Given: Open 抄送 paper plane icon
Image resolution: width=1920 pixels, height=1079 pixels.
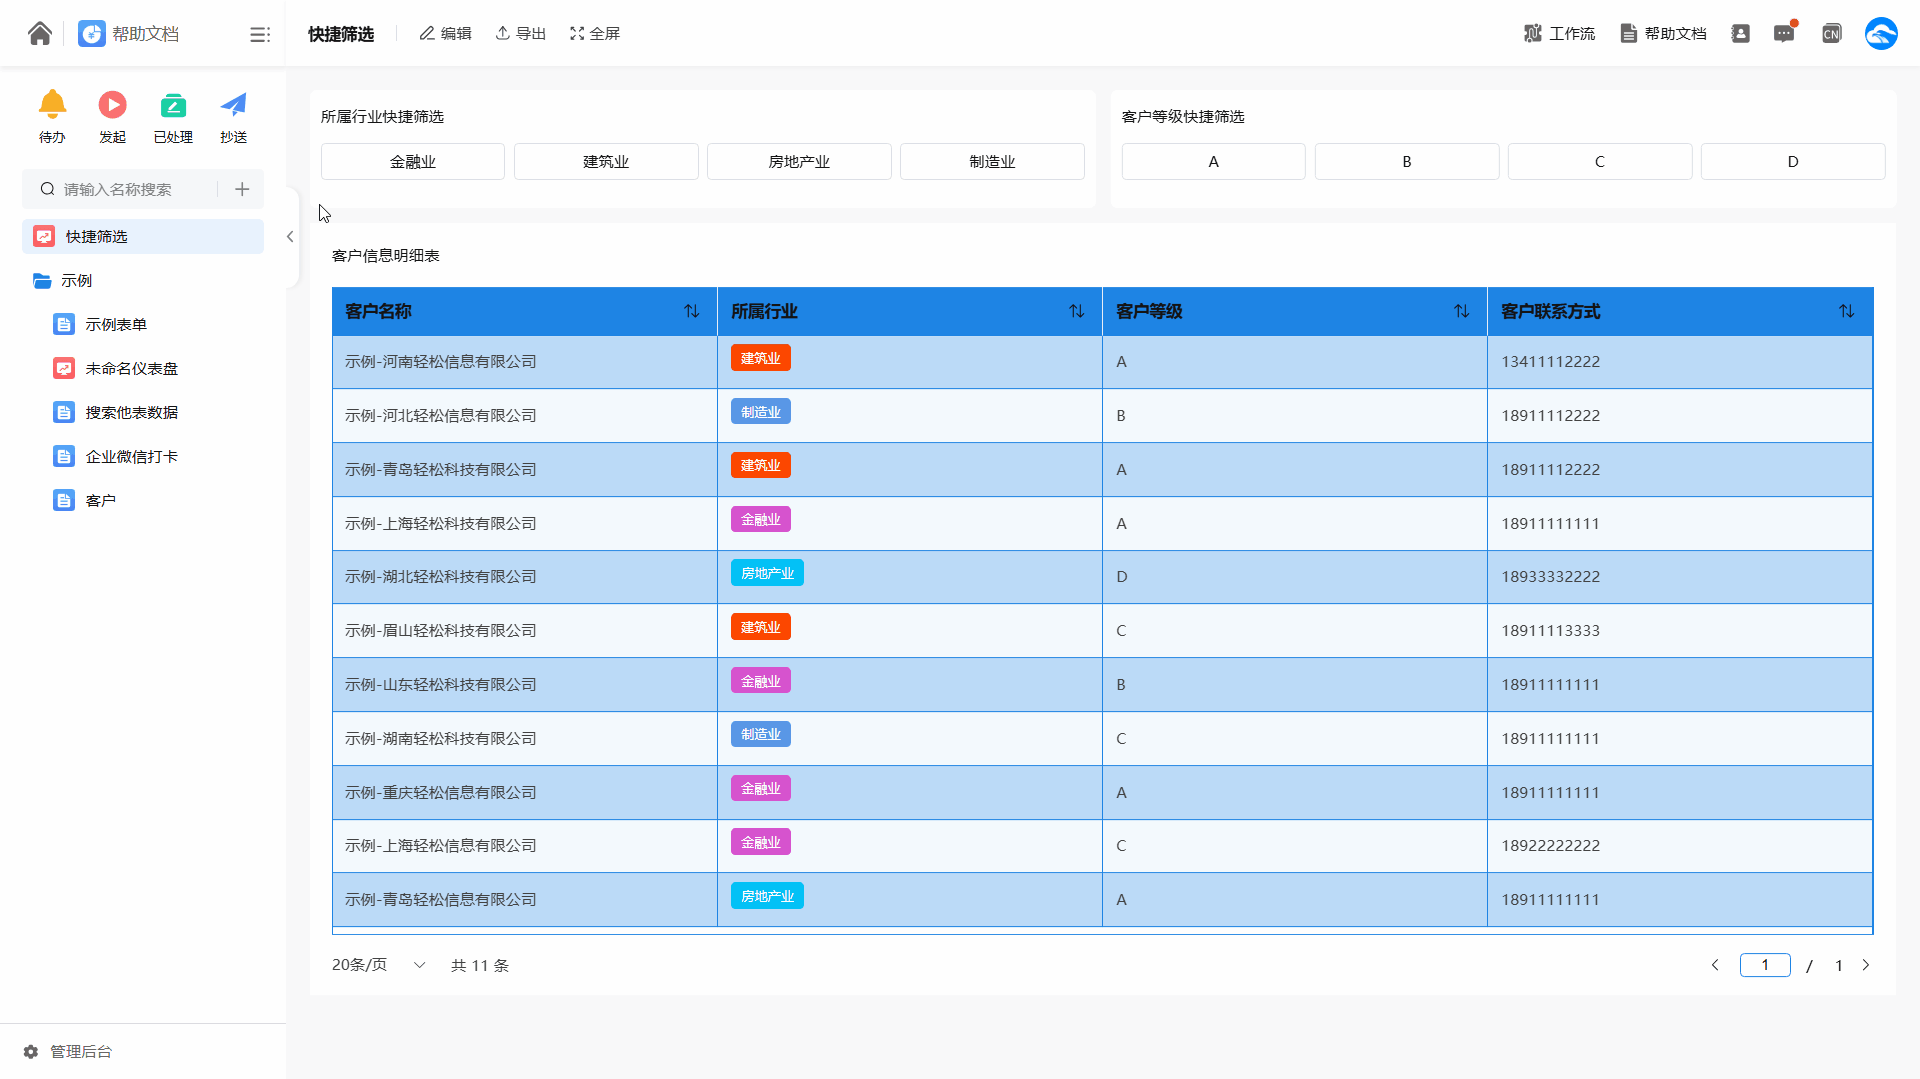Looking at the screenshot, I should click(x=234, y=105).
